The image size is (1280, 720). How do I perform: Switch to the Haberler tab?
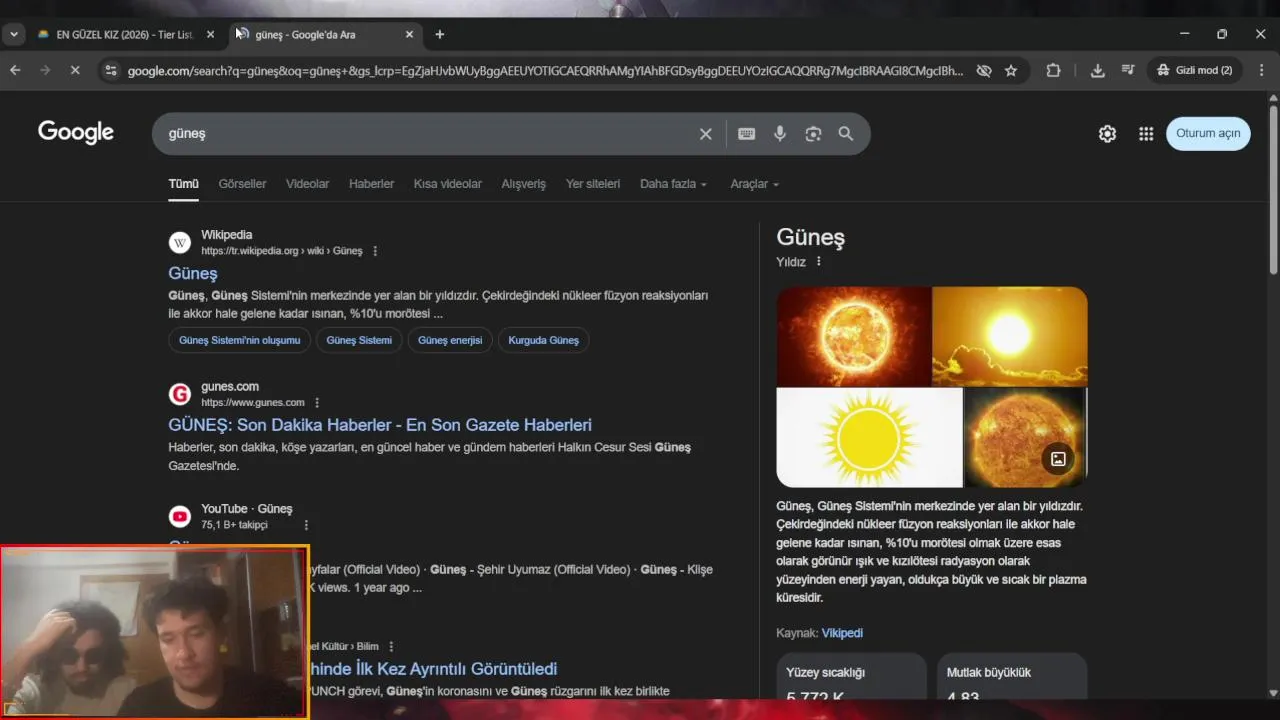click(x=371, y=184)
